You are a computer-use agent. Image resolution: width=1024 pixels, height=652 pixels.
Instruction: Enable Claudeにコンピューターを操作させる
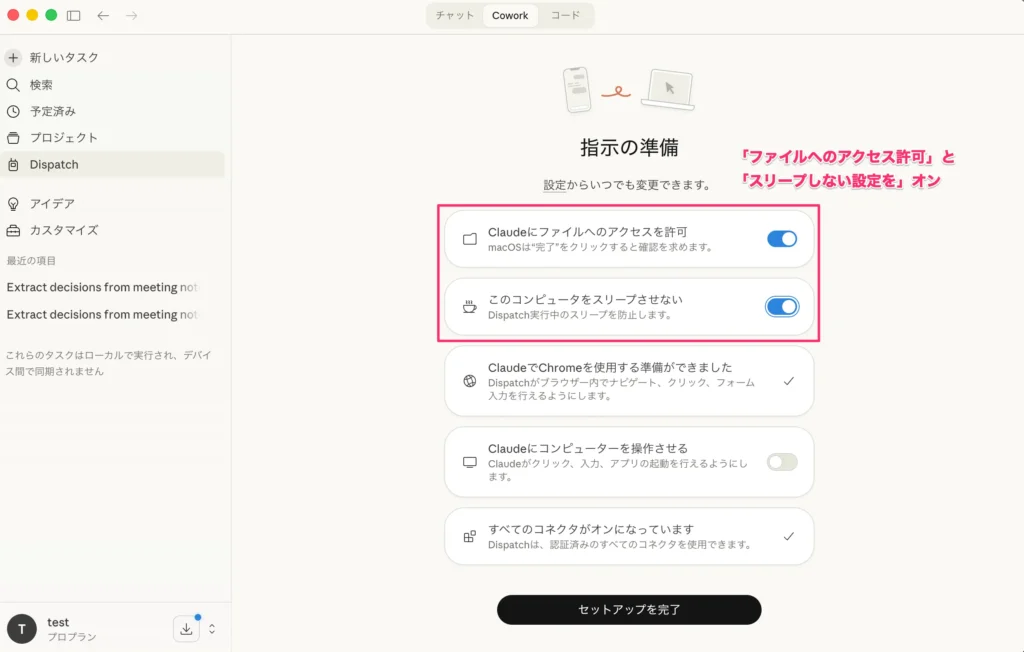click(781, 462)
